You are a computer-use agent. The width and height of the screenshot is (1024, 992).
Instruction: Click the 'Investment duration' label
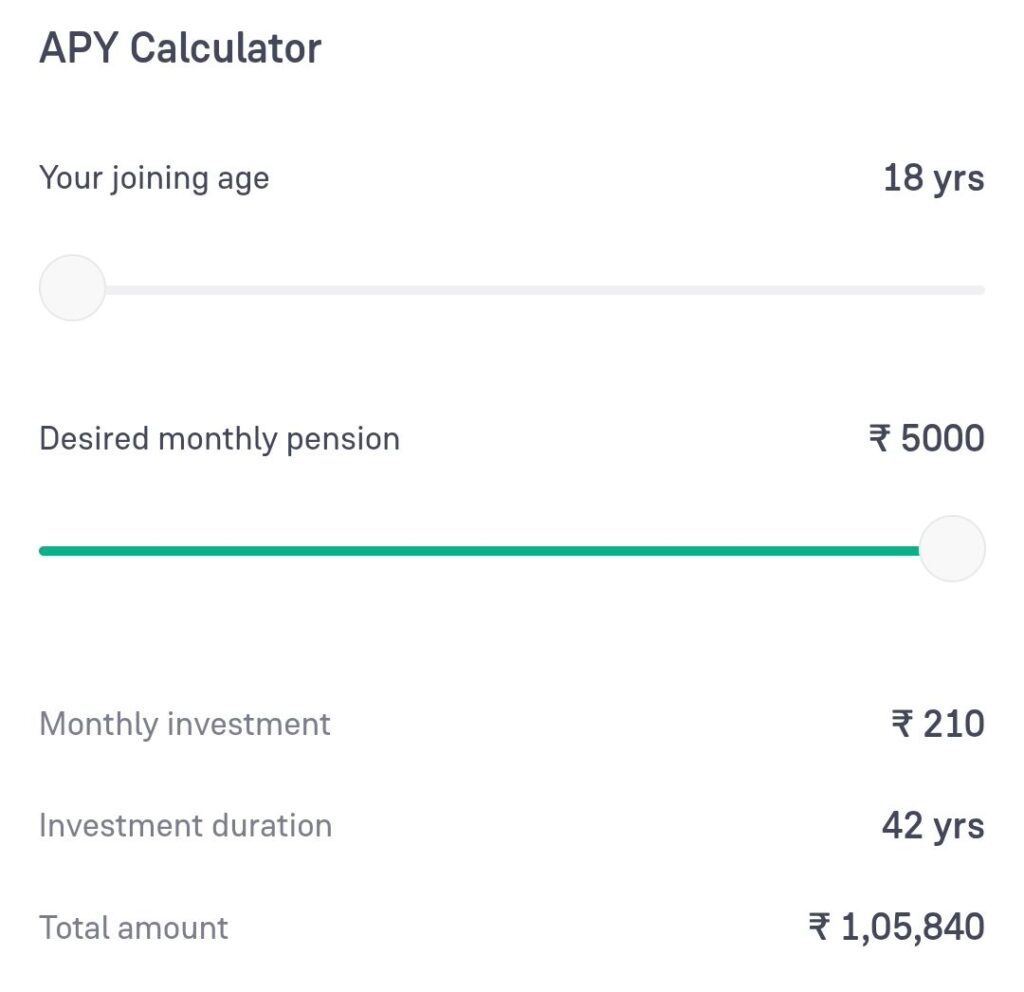pos(185,826)
